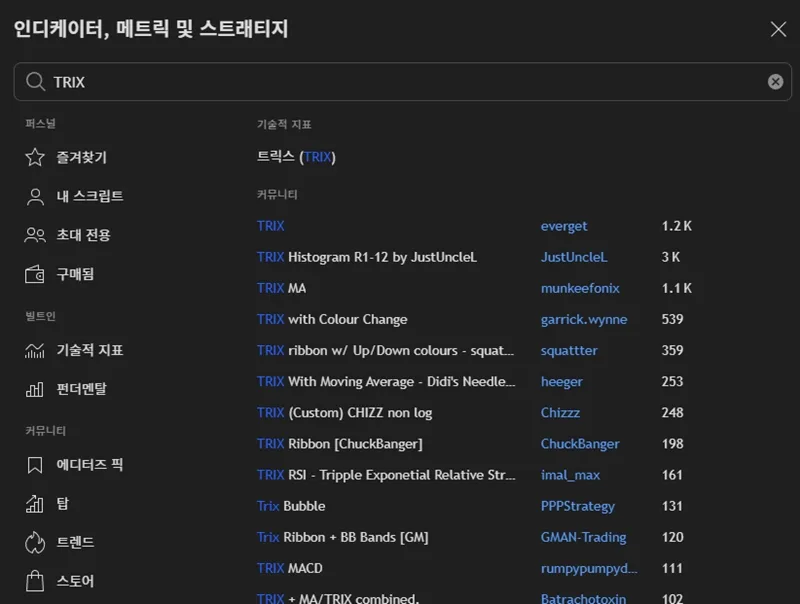Select the TRIX MACD script
This screenshot has height=604, width=800.
tap(289, 568)
